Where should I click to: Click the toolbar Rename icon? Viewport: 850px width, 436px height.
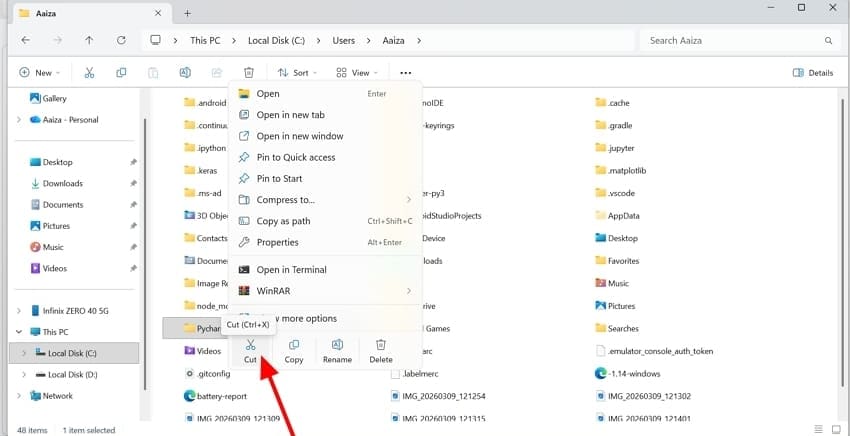[x=185, y=73]
